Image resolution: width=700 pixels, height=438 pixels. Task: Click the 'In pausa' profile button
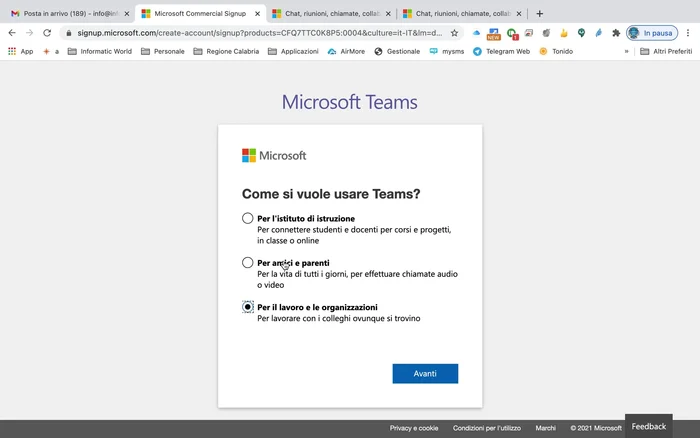(x=652, y=33)
